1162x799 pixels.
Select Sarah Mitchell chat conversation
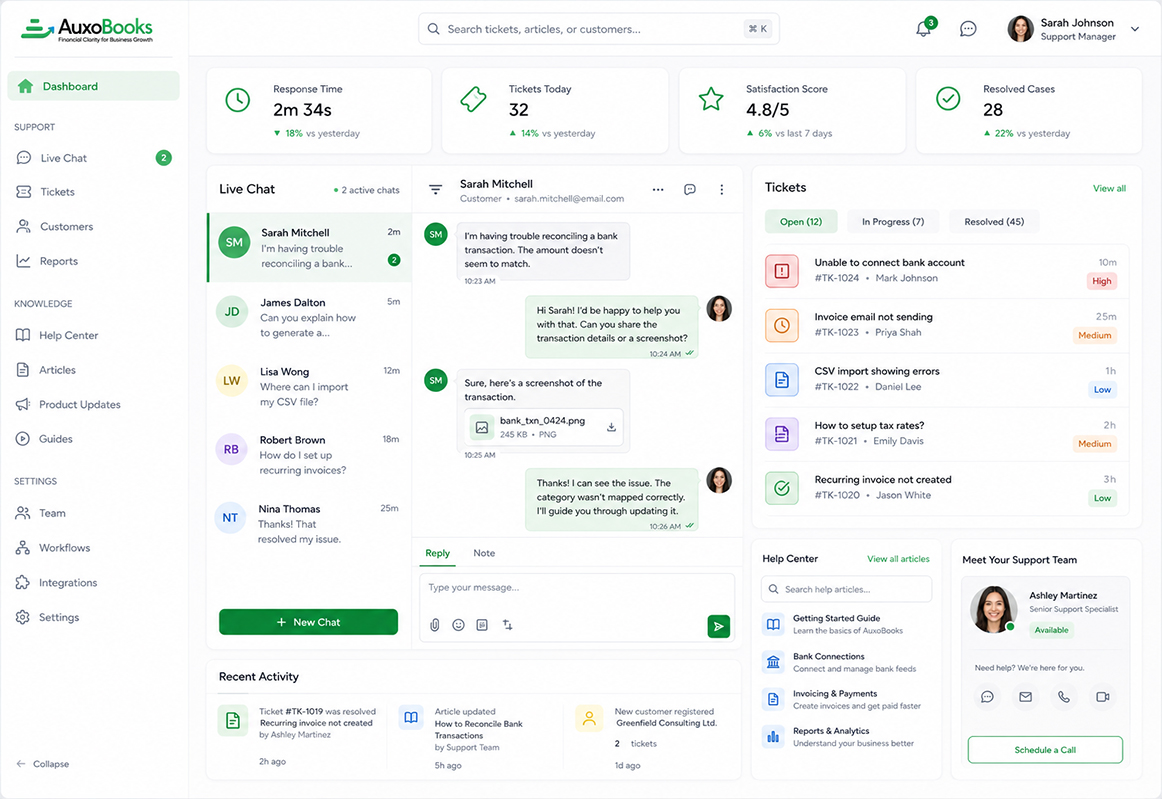(x=309, y=248)
